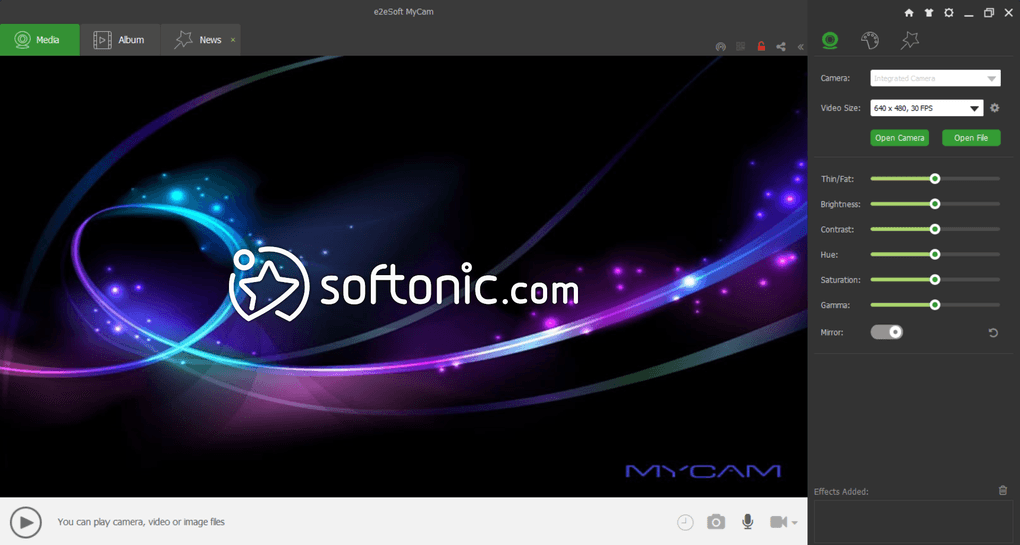
Task: Open the video record dropdown arrow
Action: coord(795,522)
